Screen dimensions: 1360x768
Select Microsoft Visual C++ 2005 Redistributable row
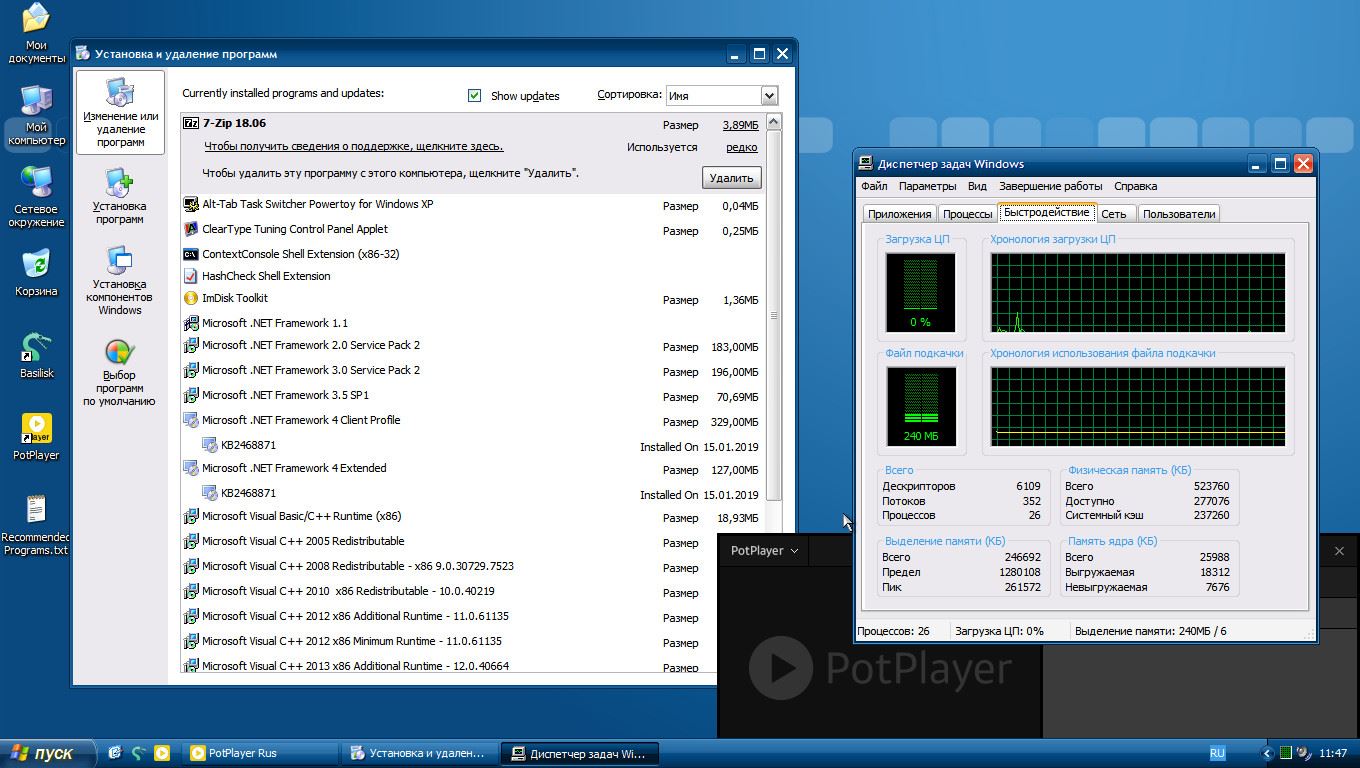473,541
